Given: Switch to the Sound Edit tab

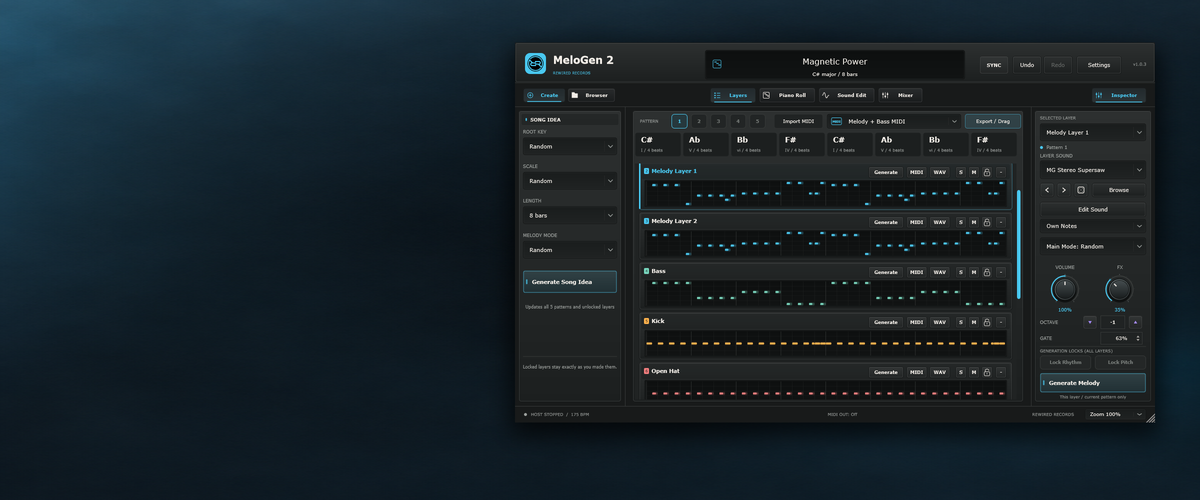Looking at the screenshot, I should click(846, 95).
